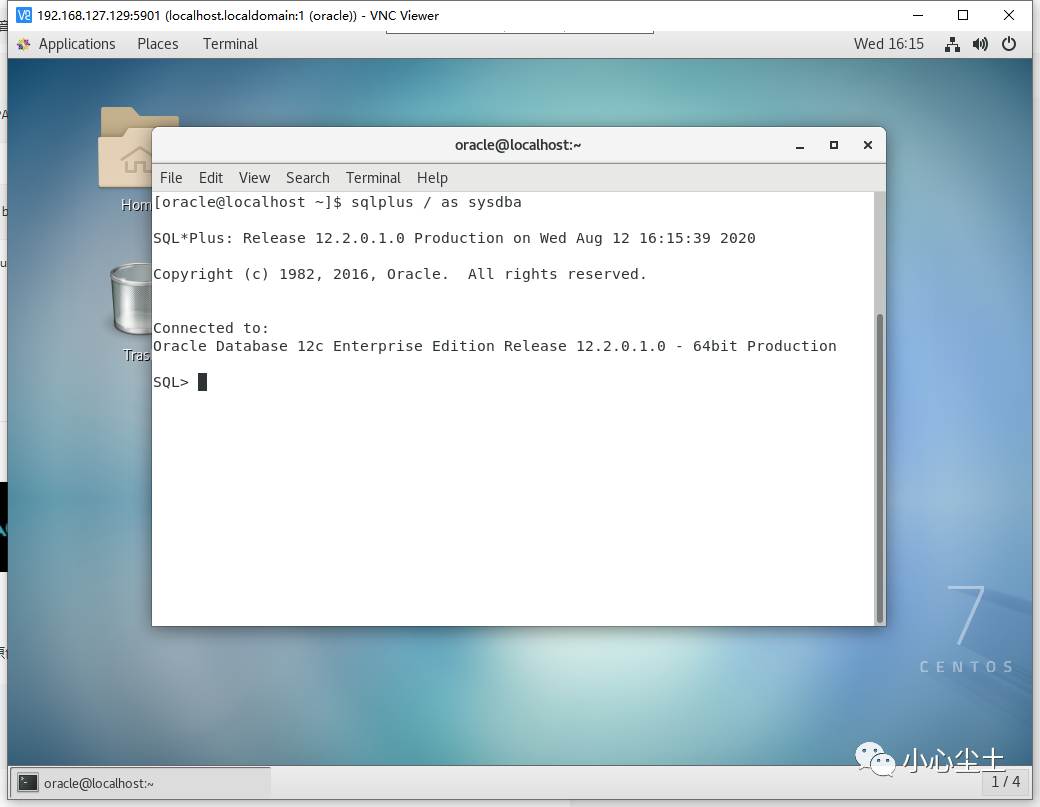Click the 1/4 workspace switcher
Viewport: 1040px width, 807px height.
click(1006, 782)
